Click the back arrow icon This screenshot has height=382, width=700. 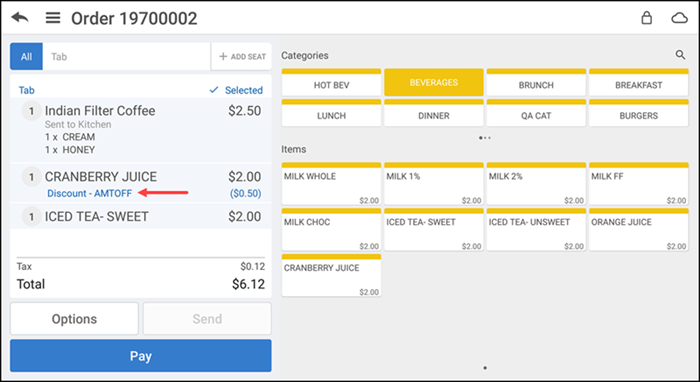(x=20, y=18)
